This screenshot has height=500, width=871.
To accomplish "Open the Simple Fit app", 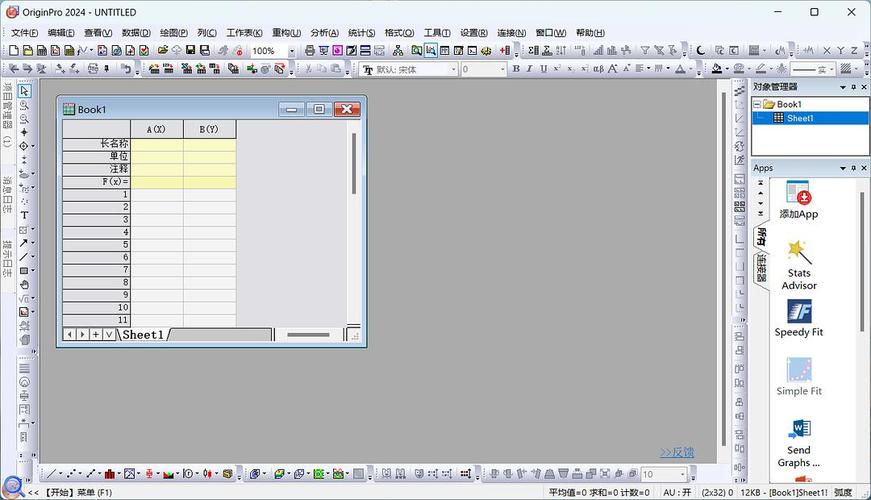I will (x=799, y=377).
